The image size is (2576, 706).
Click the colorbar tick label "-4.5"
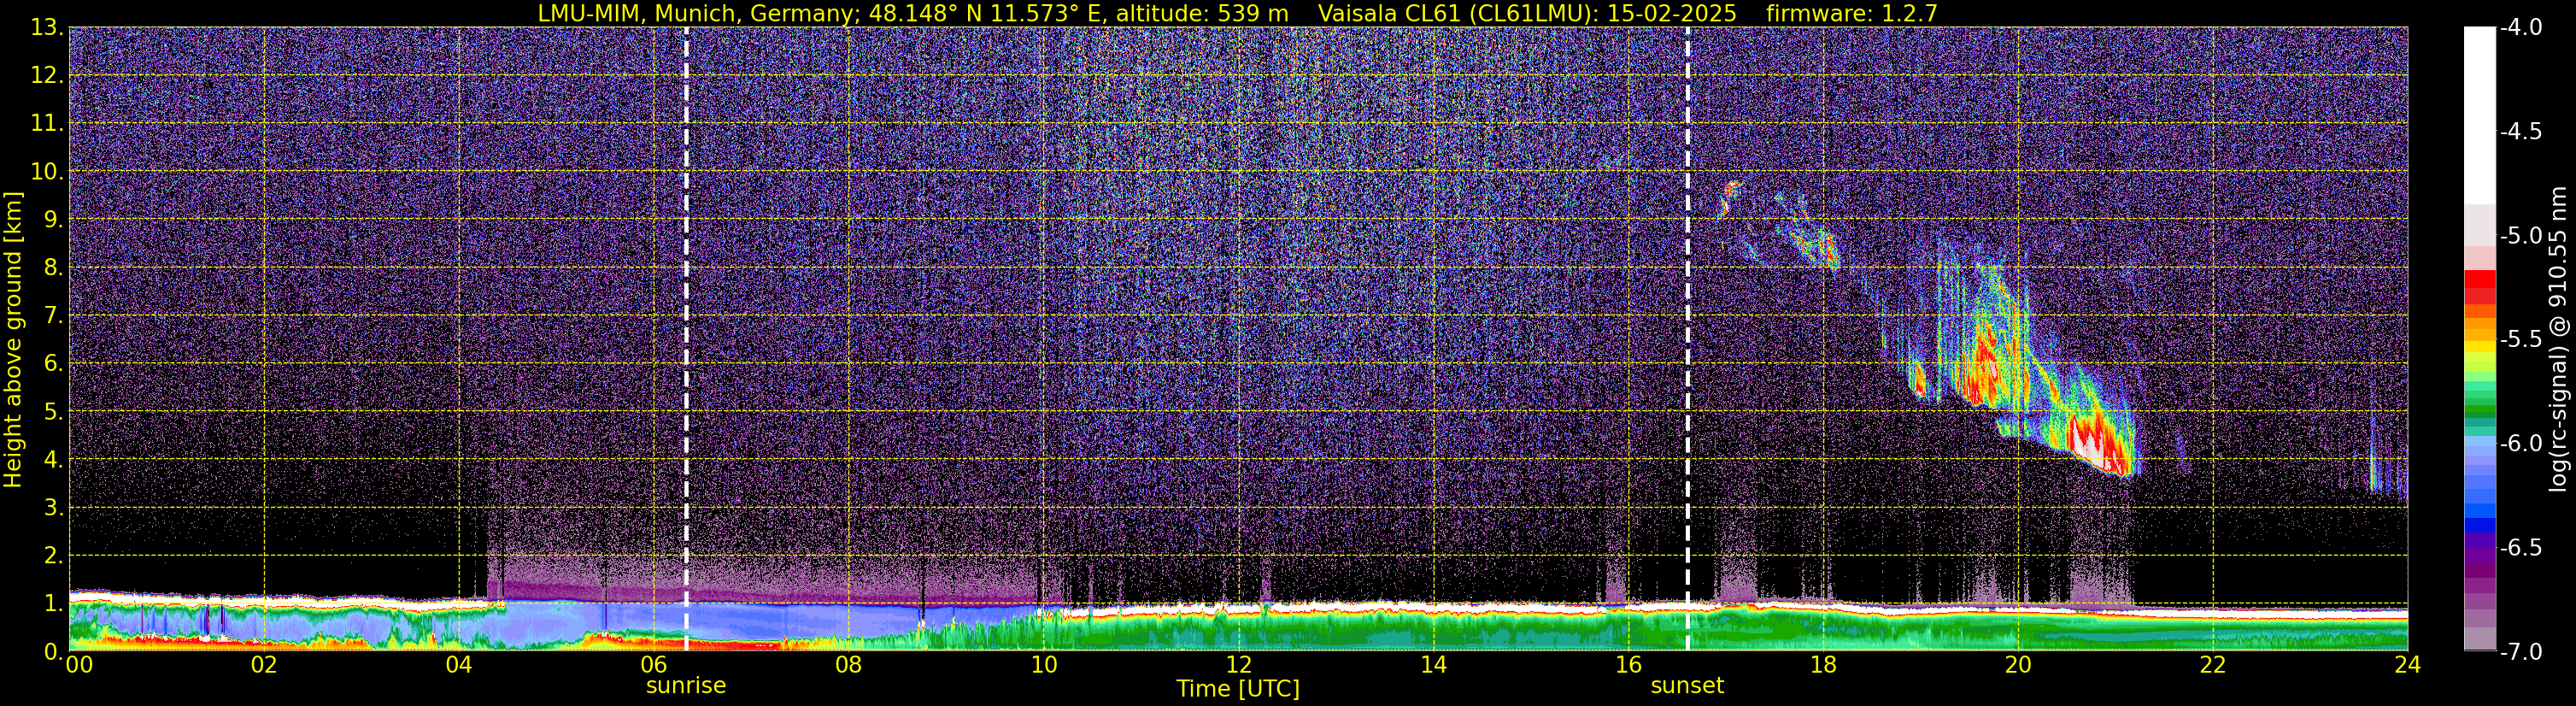2521,132
